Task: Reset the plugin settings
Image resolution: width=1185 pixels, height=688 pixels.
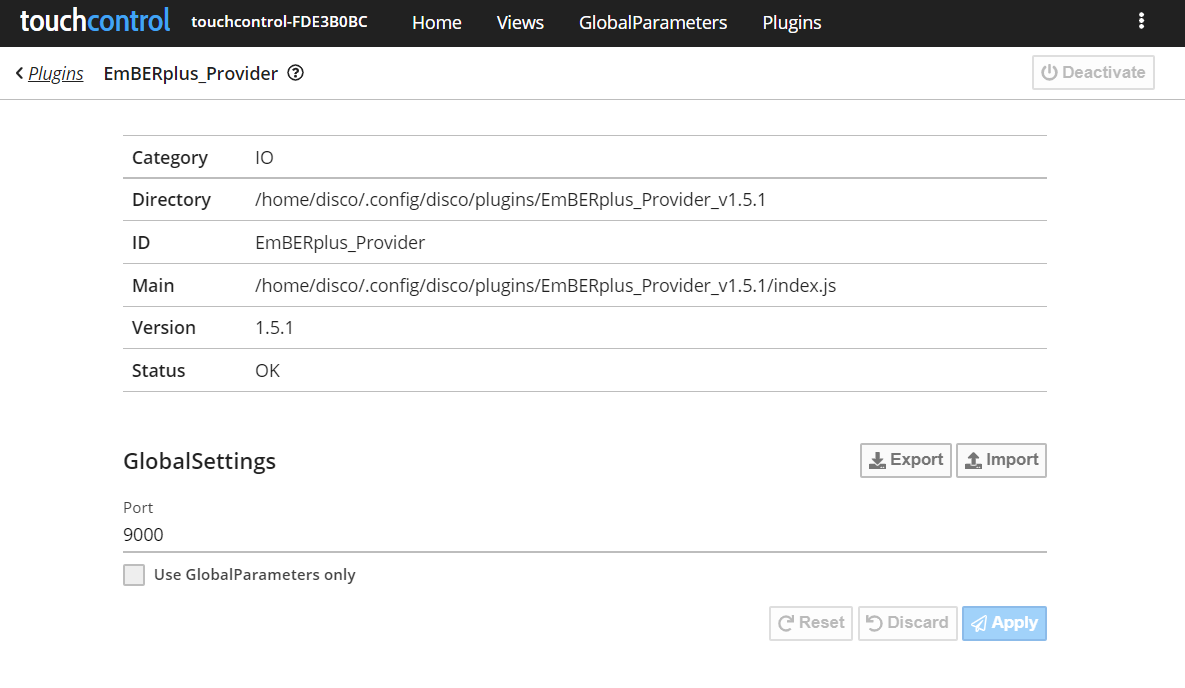Action: (811, 623)
